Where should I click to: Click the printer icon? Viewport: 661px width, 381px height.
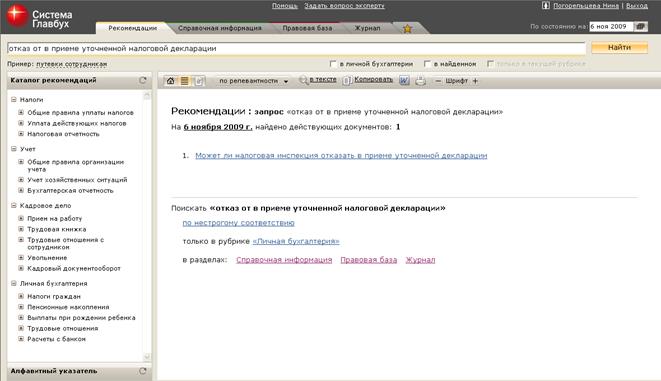[420, 81]
